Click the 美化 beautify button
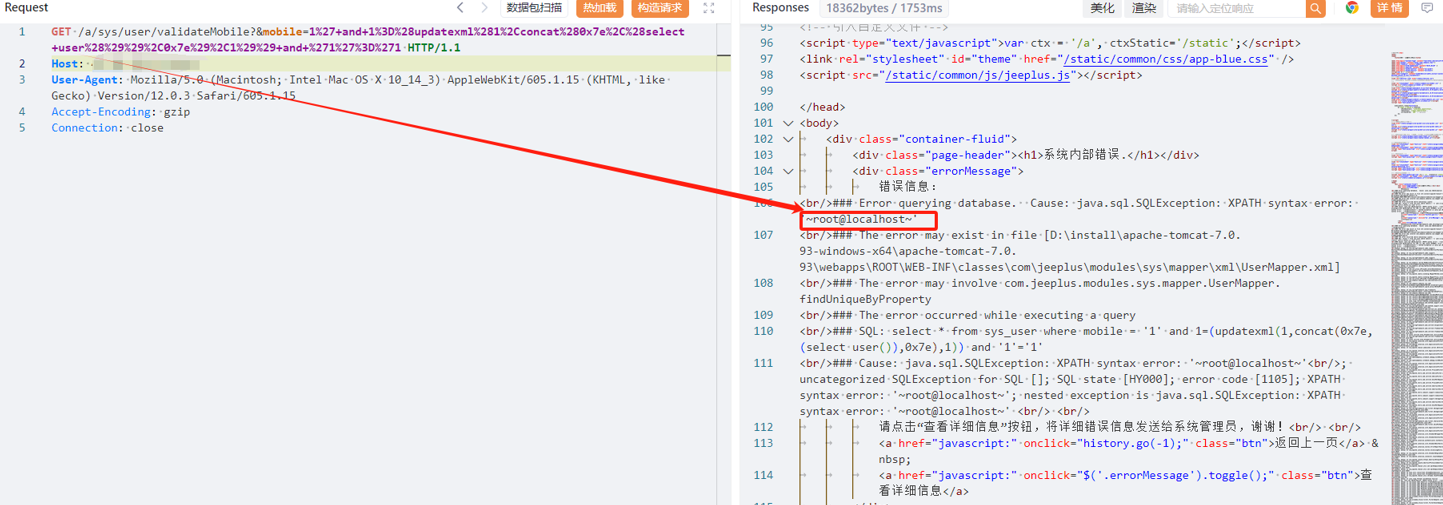 1102,8
